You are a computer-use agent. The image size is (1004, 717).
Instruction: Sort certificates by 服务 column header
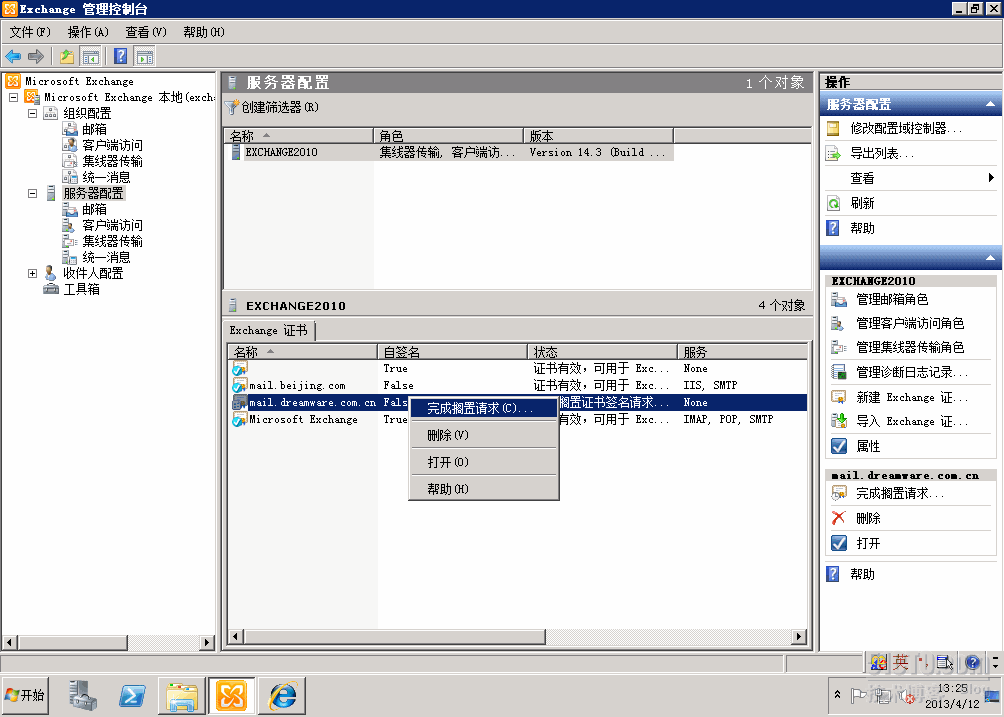743,351
